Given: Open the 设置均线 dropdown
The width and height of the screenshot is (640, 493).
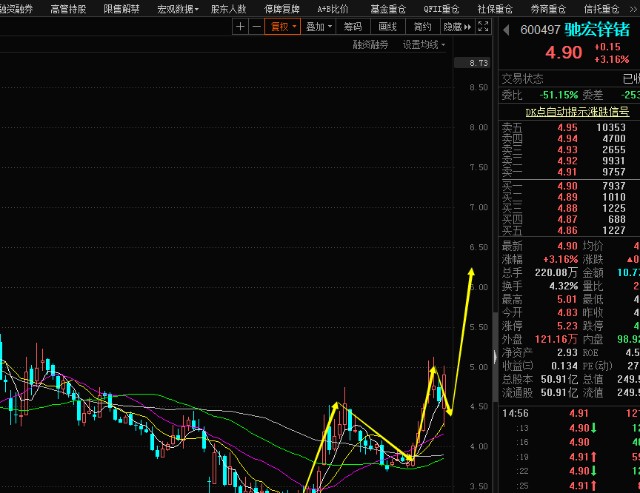Looking at the screenshot, I should 424,45.
